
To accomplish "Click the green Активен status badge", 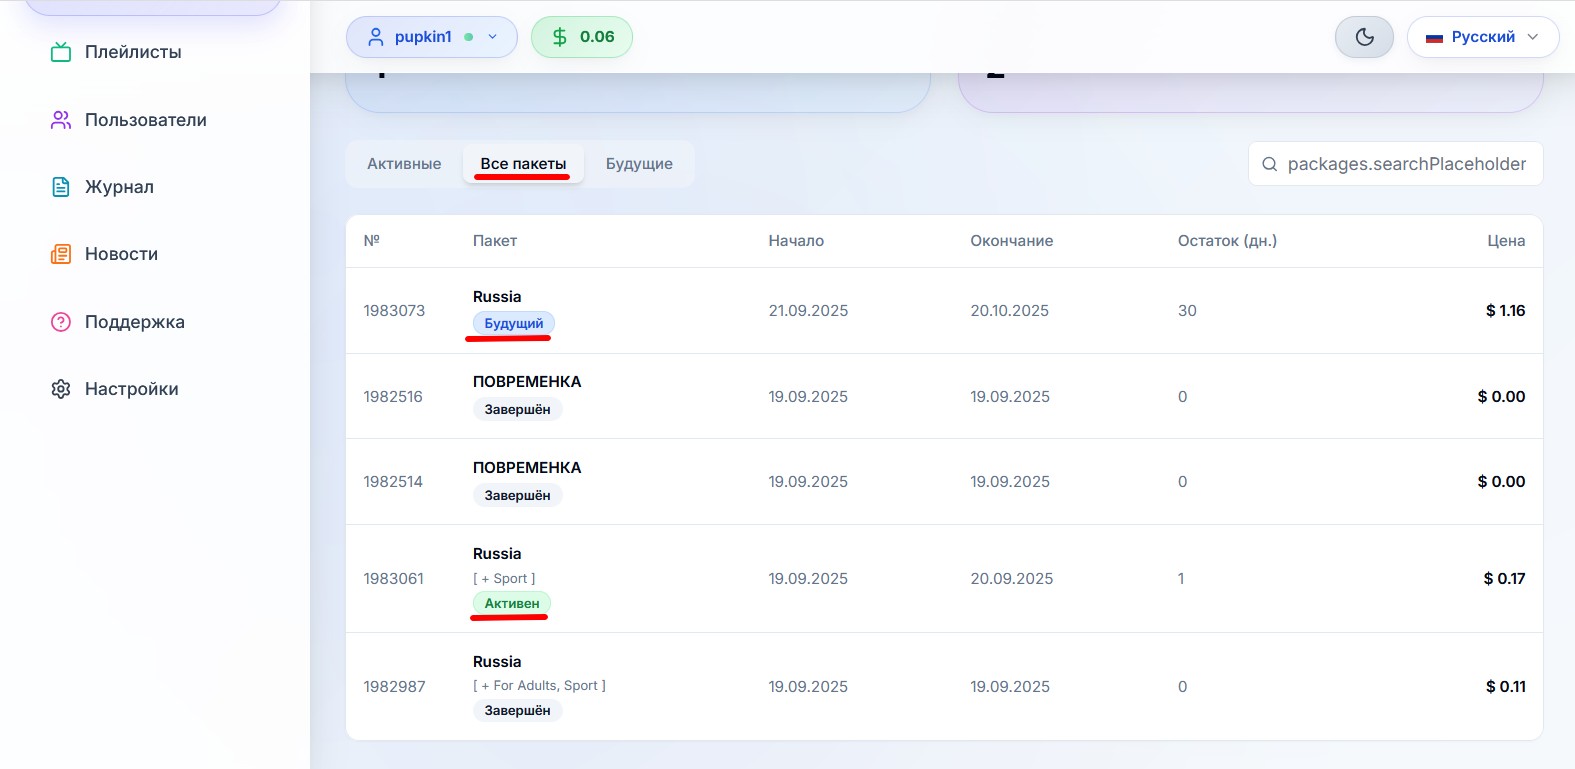I will [512, 604].
